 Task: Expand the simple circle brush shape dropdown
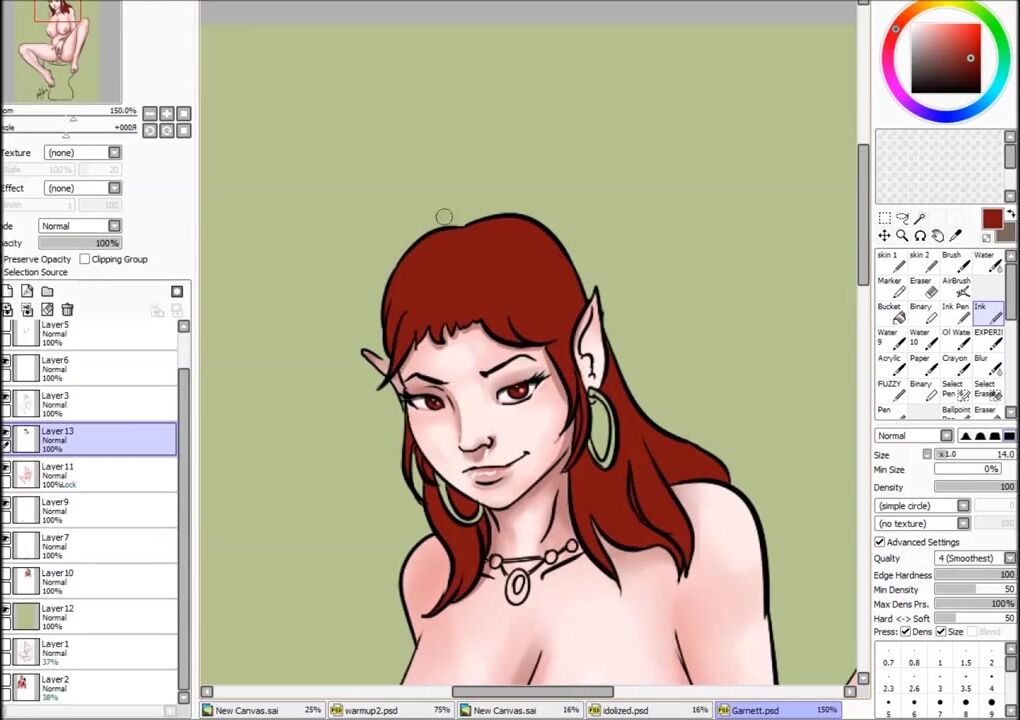922,506
